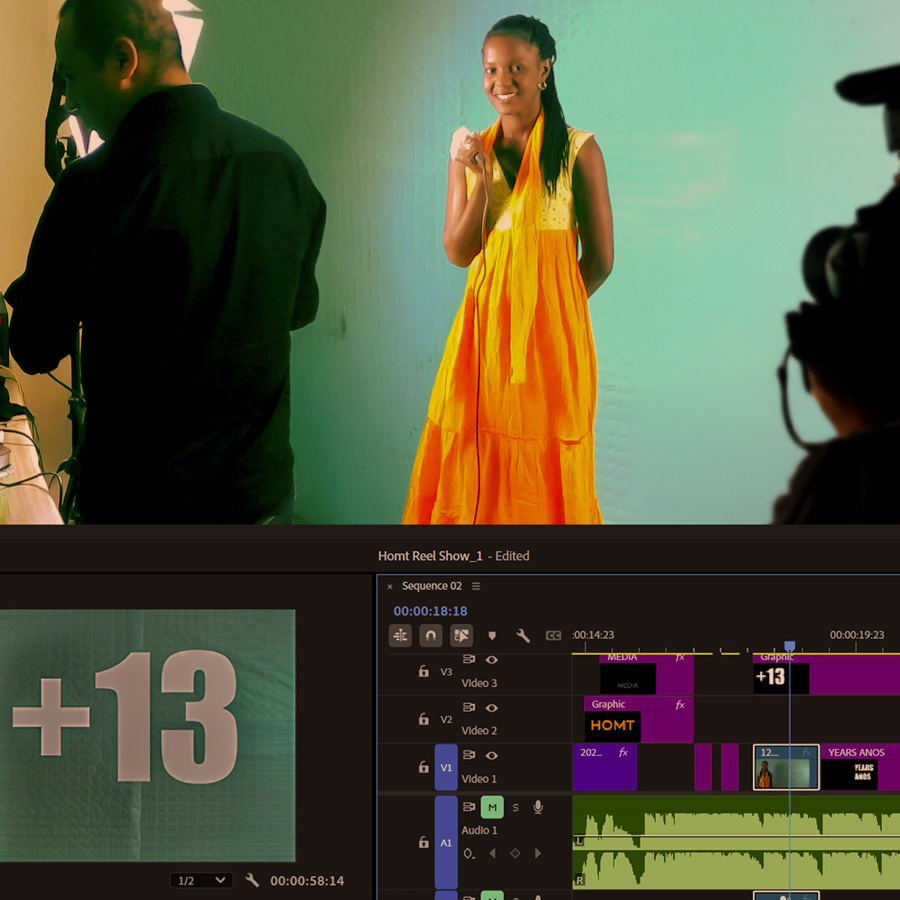900x900 pixels.
Task: Click the Video 2 track name
Action: (479, 731)
